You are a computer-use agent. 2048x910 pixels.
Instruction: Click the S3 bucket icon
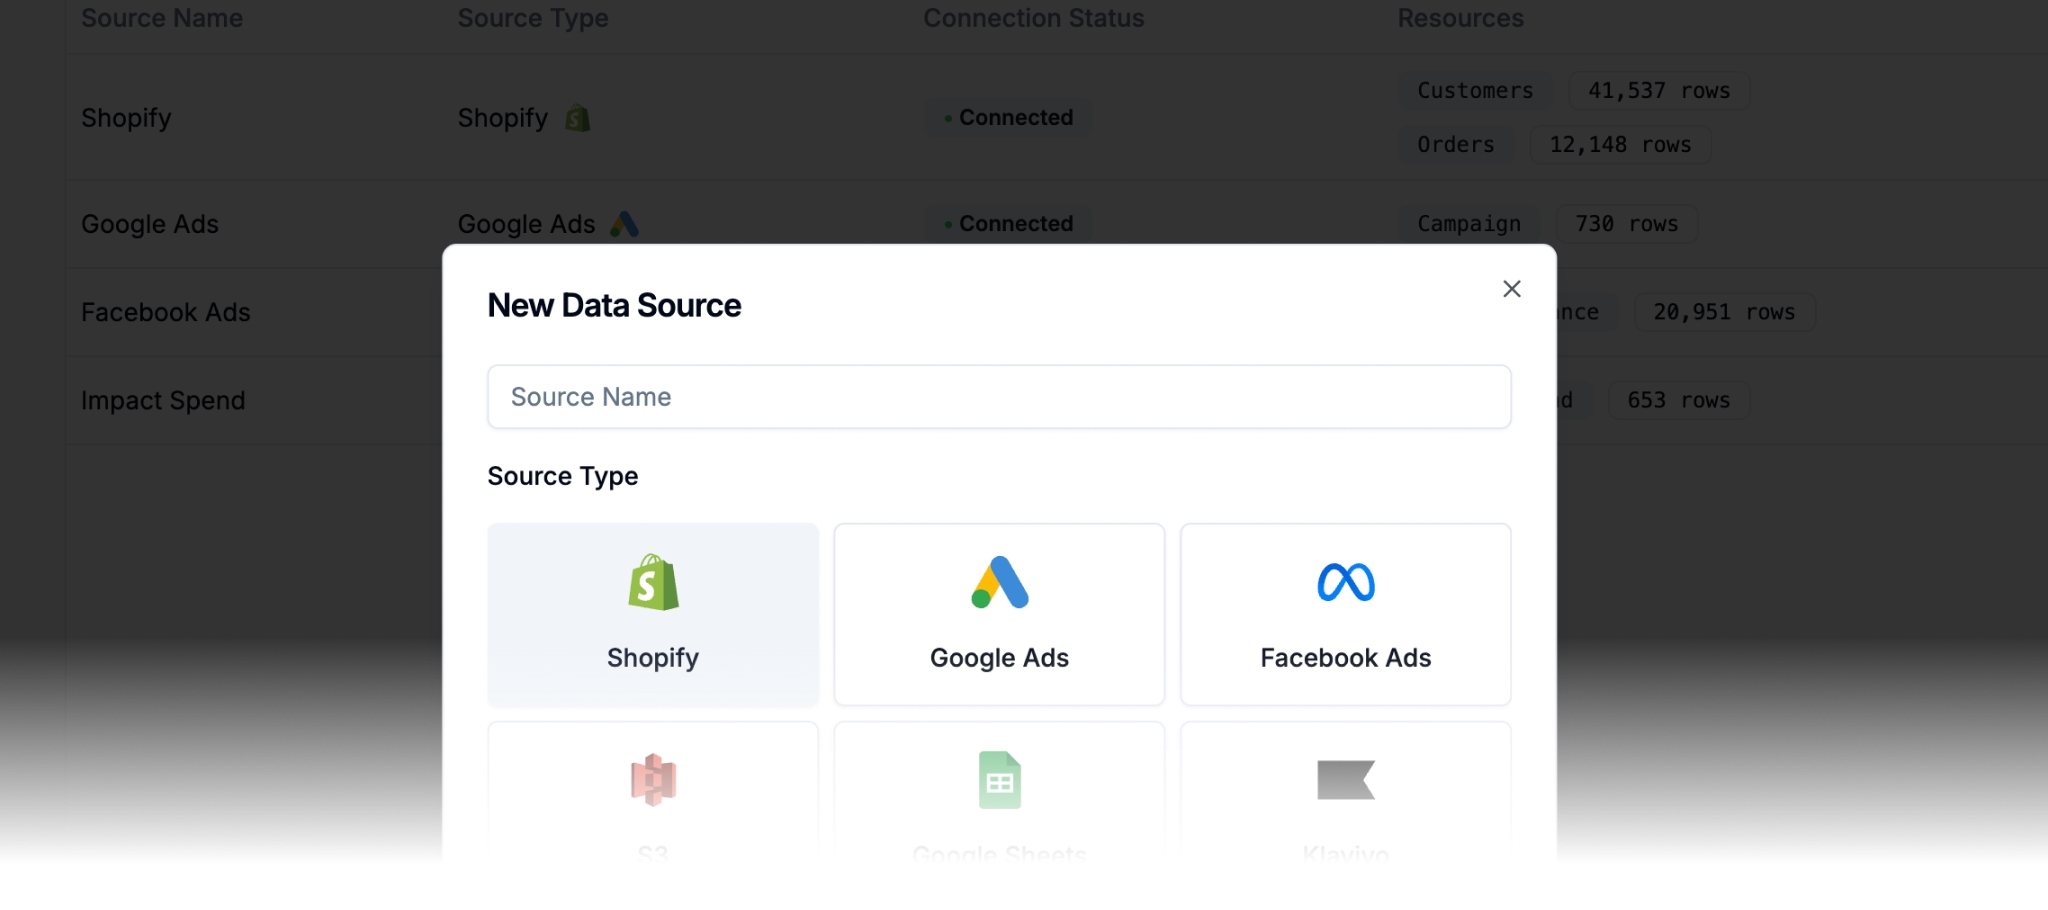click(653, 779)
